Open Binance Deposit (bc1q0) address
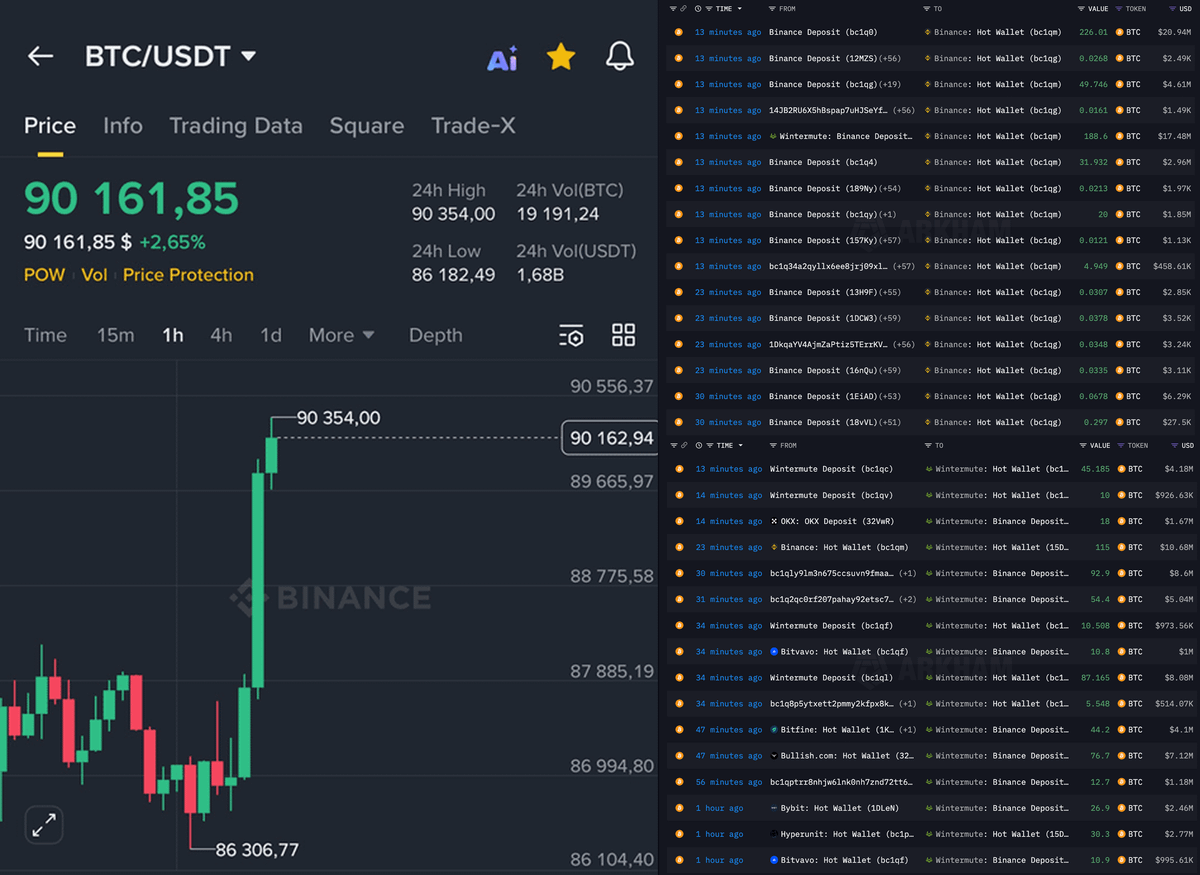The width and height of the screenshot is (1200, 875). point(823,32)
